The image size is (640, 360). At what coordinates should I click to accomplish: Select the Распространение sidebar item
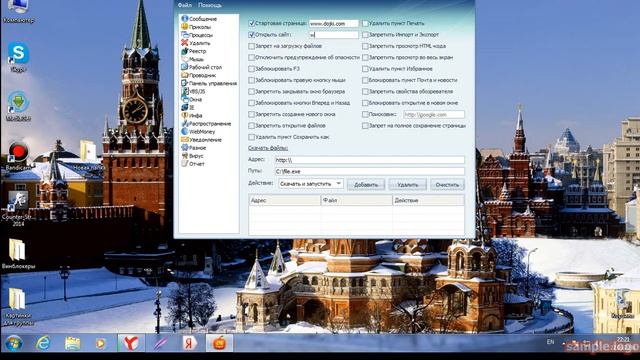[x=206, y=123]
